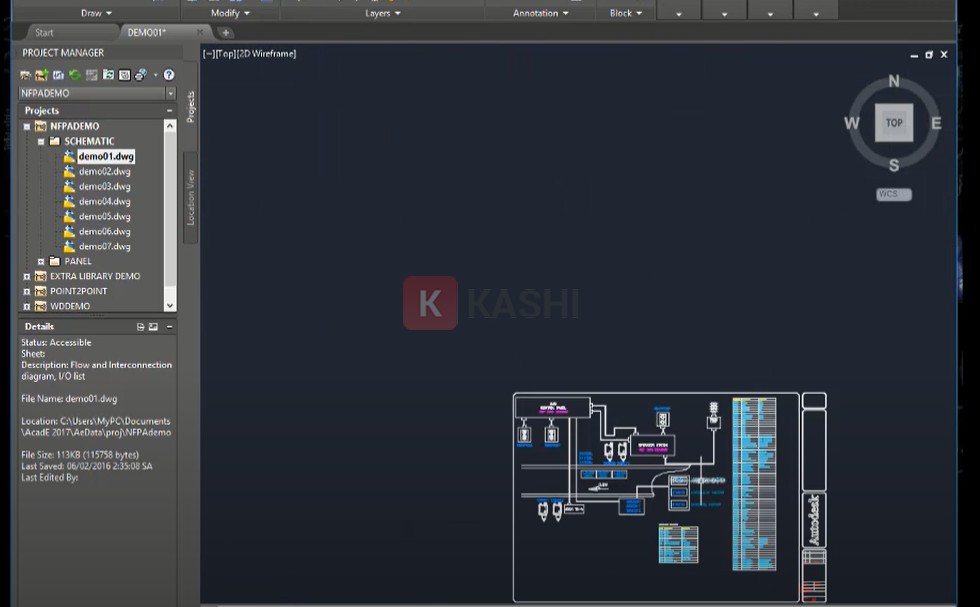Image resolution: width=980 pixels, height=607 pixels.
Task: Expand the WDDEMO project node
Action: coord(27,306)
